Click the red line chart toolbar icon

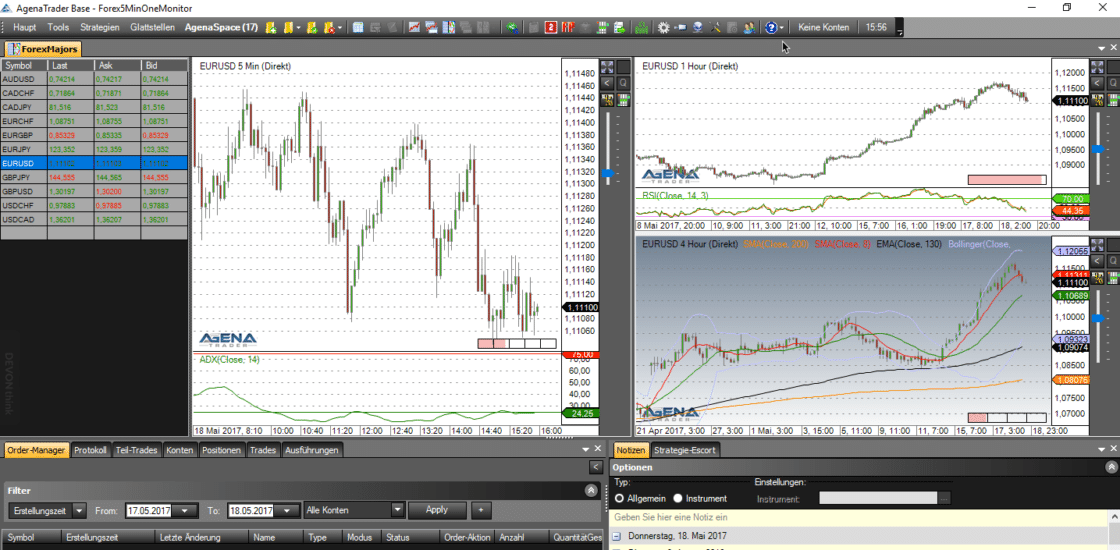coord(413,27)
